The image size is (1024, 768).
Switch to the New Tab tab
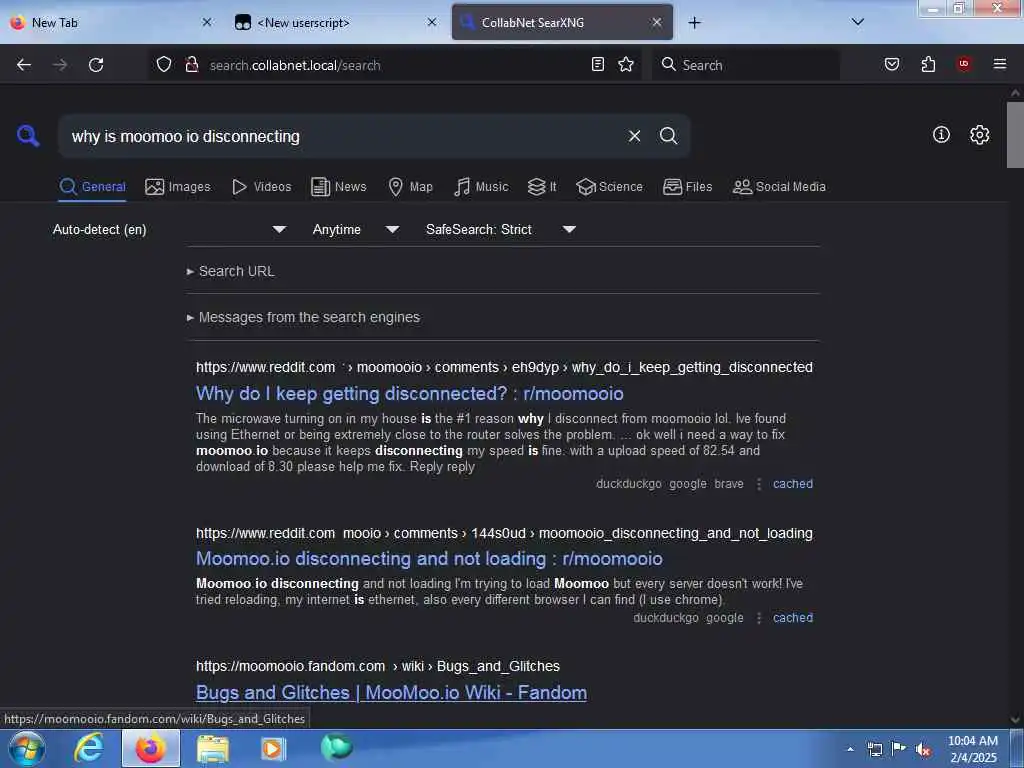point(111,23)
